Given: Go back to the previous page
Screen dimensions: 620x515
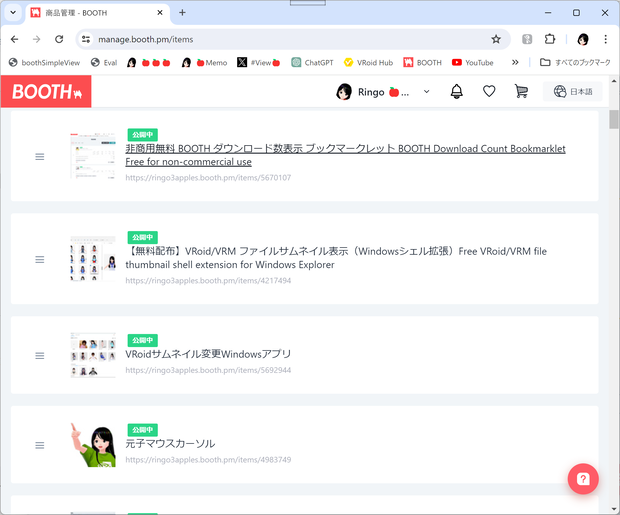Looking at the screenshot, I should tap(15, 39).
